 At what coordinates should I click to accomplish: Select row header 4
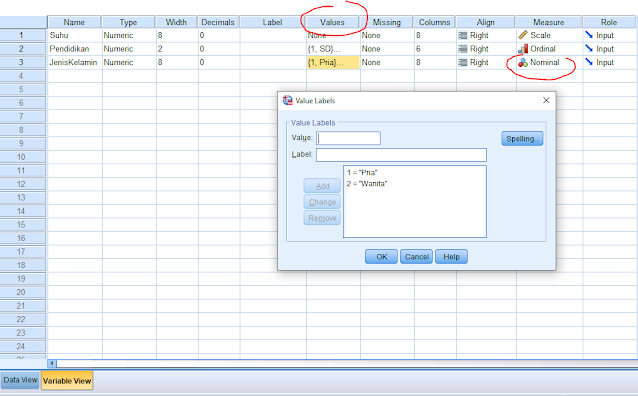coord(23,76)
